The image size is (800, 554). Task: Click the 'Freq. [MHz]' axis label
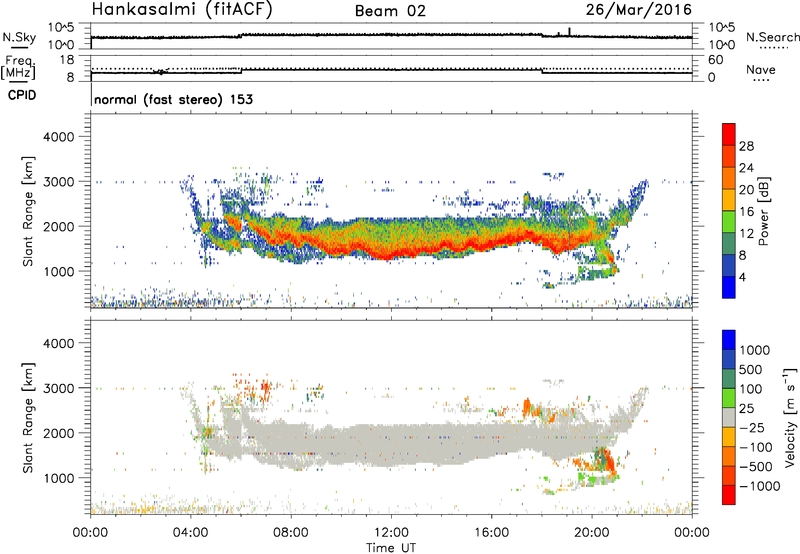(x=18, y=67)
